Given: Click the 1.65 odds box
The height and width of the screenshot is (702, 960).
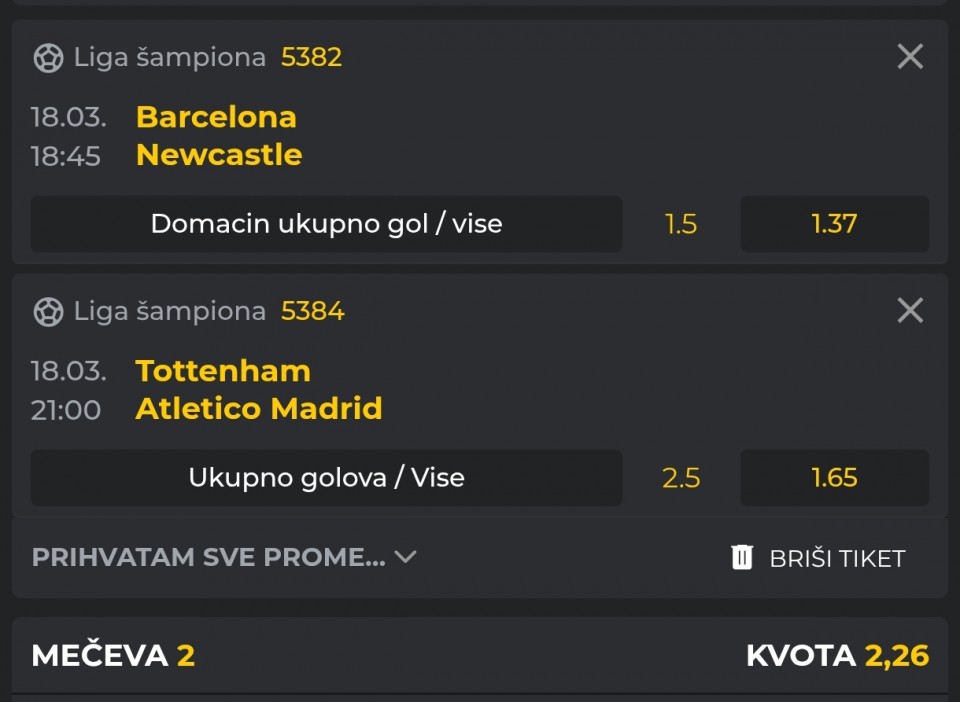Looking at the screenshot, I should [834, 478].
